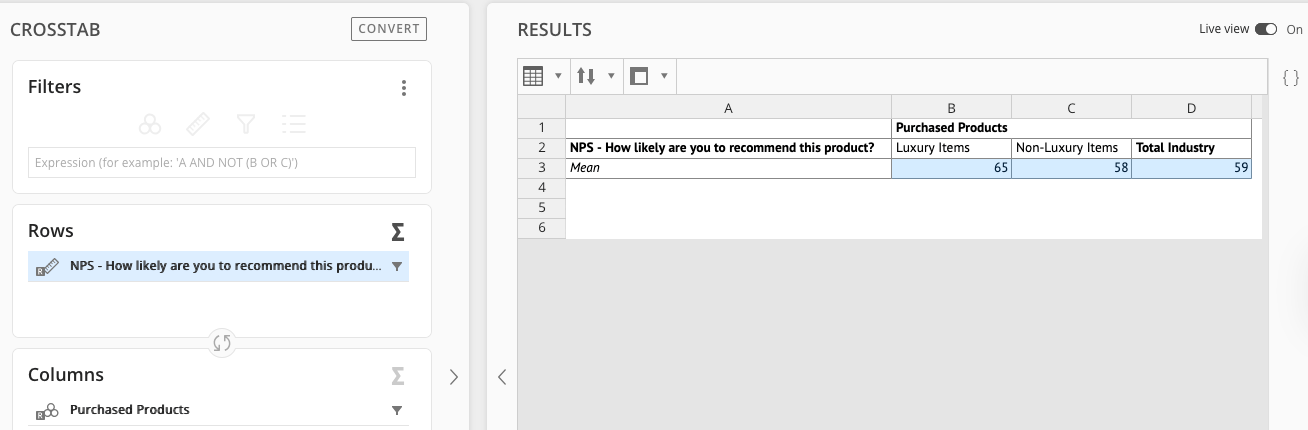
Task: Expand the NPS row variable dropdown arrow
Action: click(397, 267)
